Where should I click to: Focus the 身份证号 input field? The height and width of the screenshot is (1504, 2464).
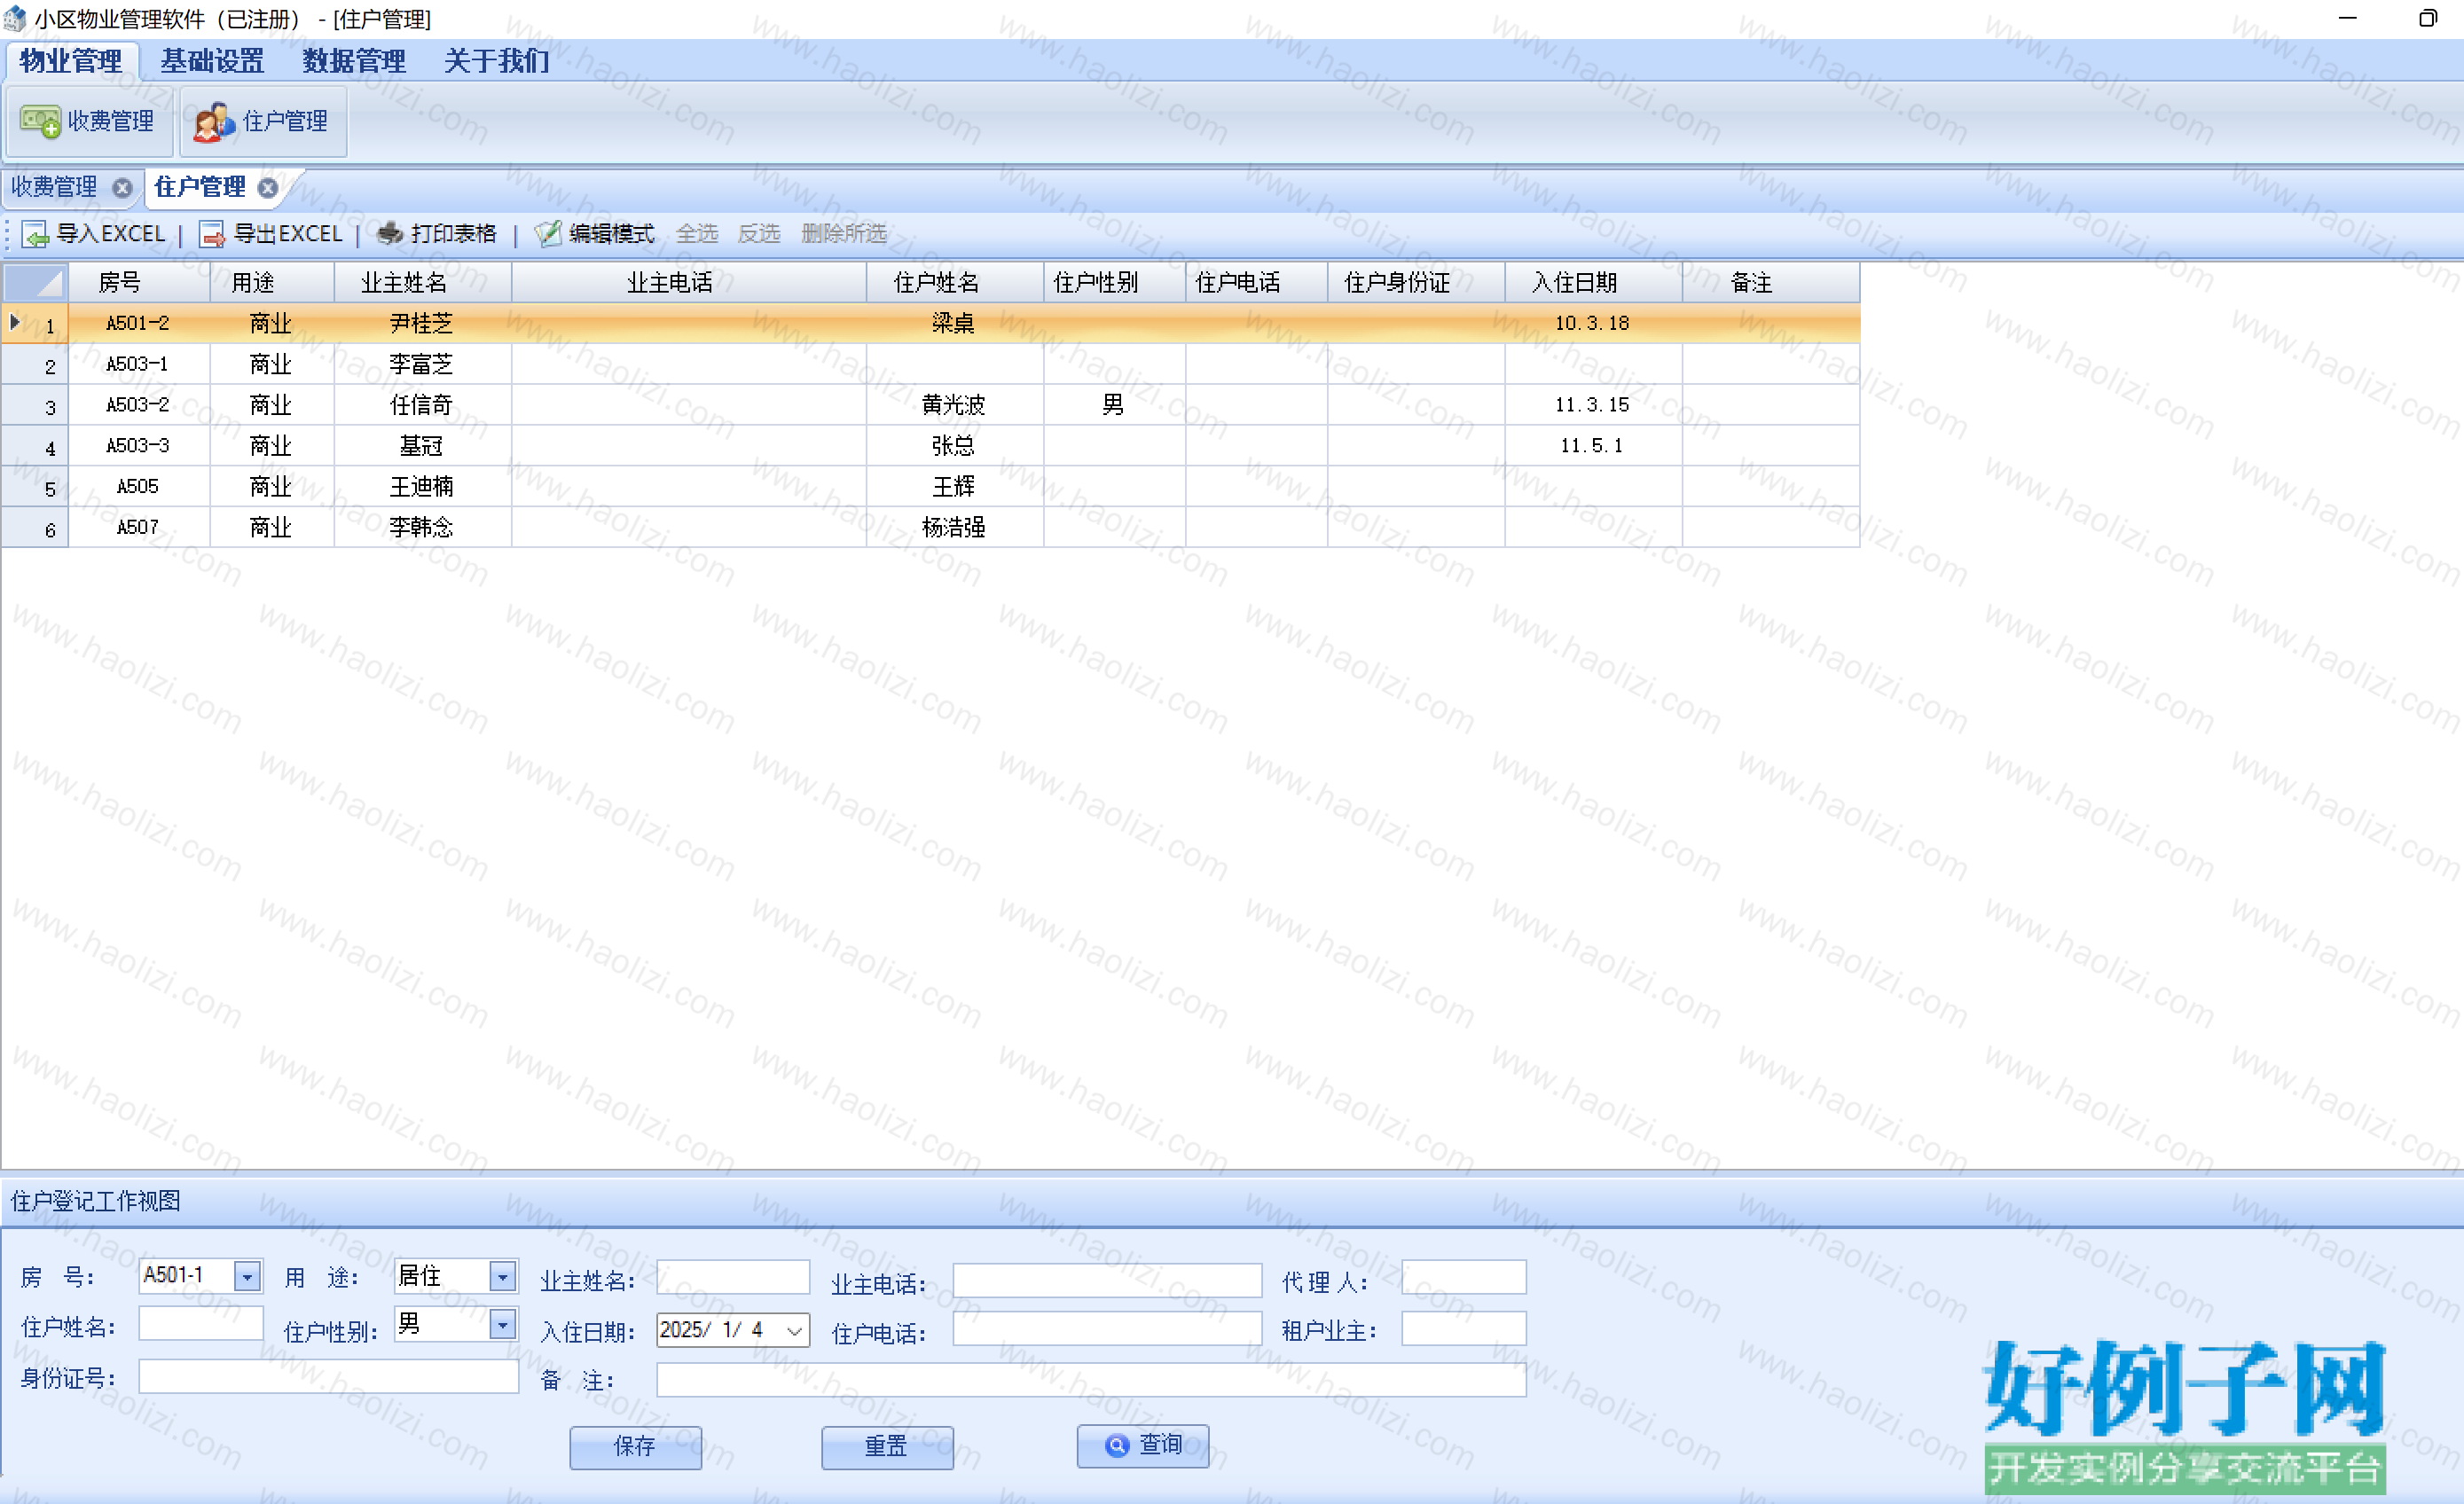pos(329,1377)
